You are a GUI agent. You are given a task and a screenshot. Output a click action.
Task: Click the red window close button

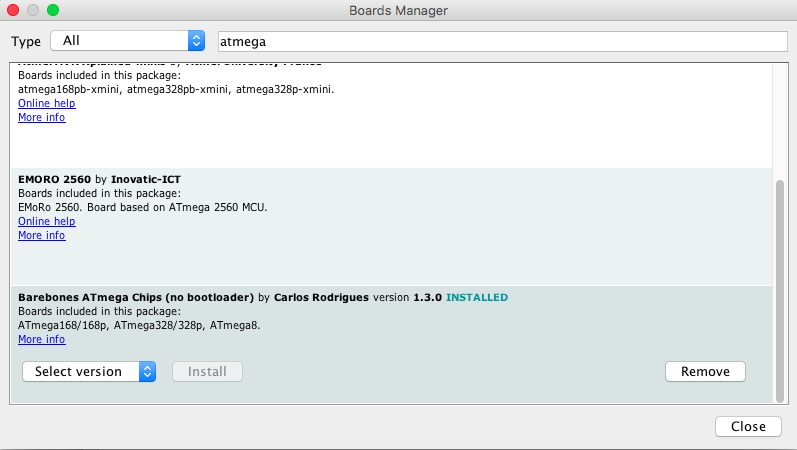[13, 10]
